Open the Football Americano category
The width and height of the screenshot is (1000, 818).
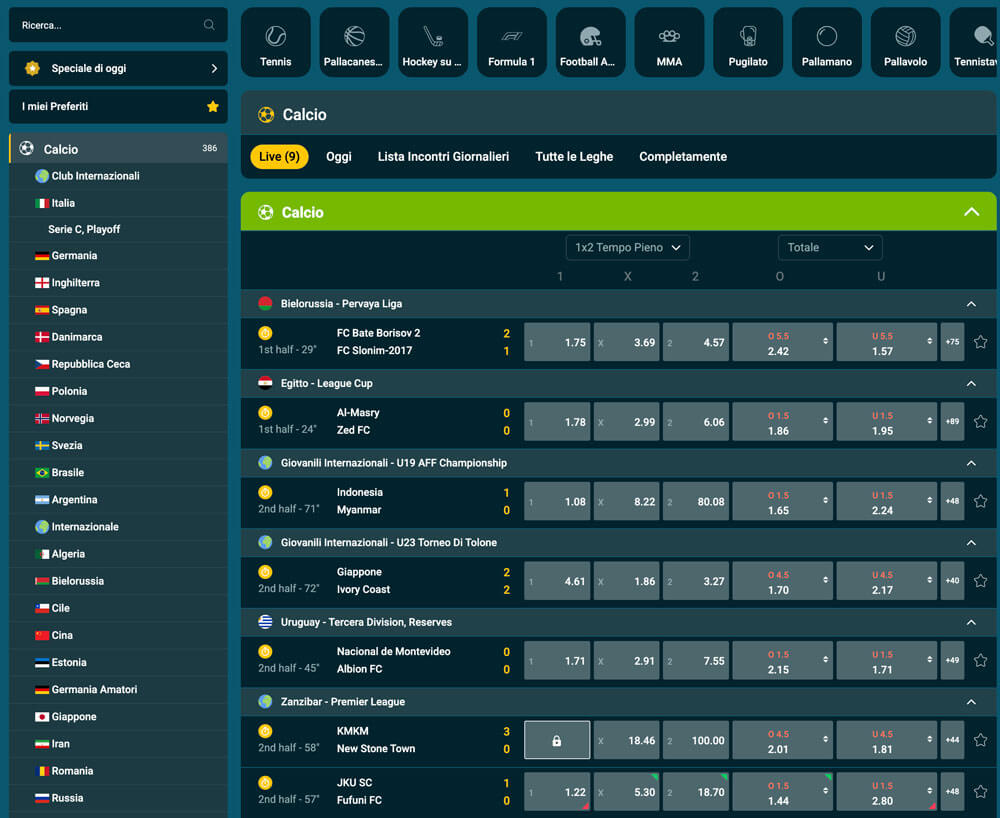(590, 43)
